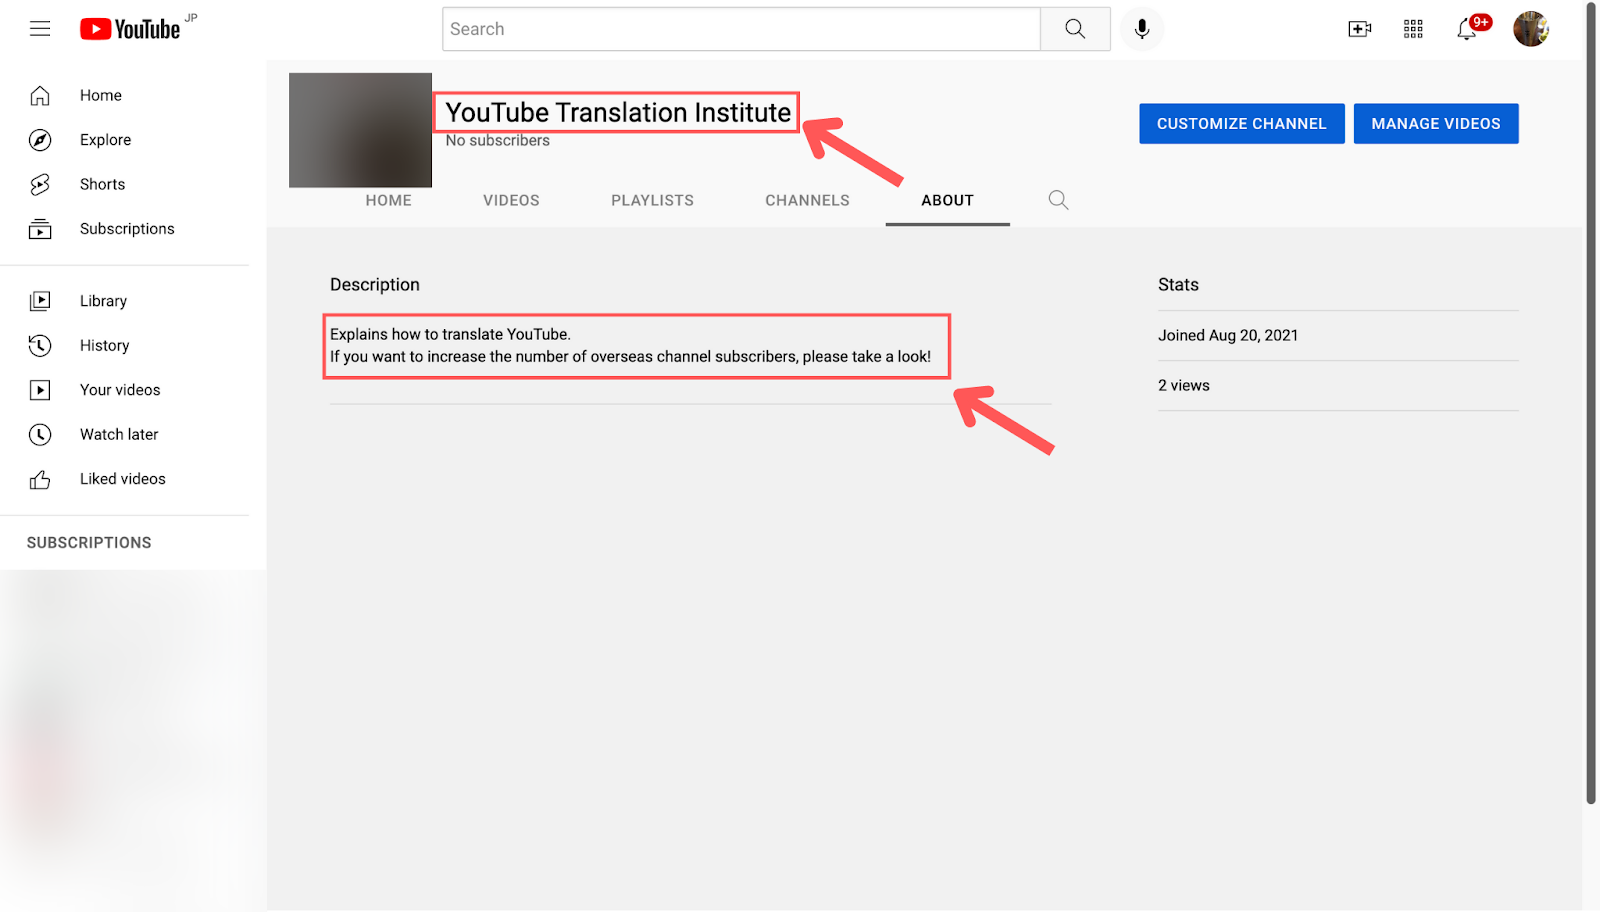This screenshot has width=1600, height=912.
Task: Open the HOME channel tab
Action: (388, 200)
